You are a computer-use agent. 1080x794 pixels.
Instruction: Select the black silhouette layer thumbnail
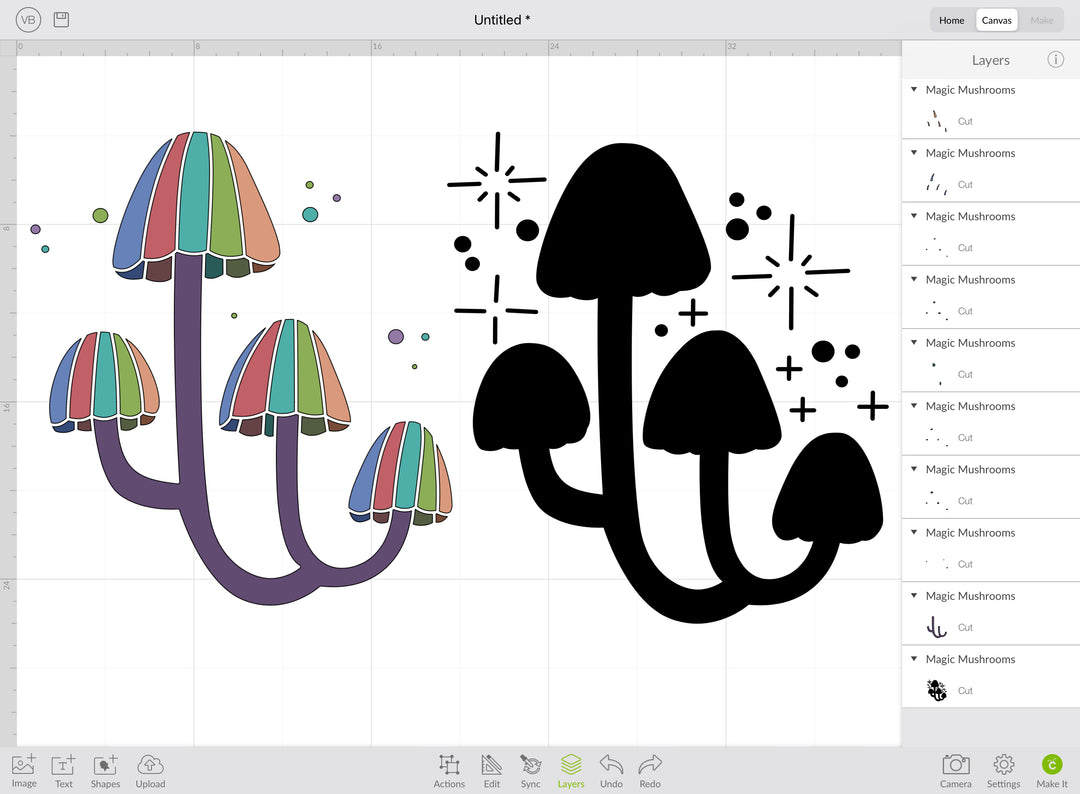coord(937,690)
